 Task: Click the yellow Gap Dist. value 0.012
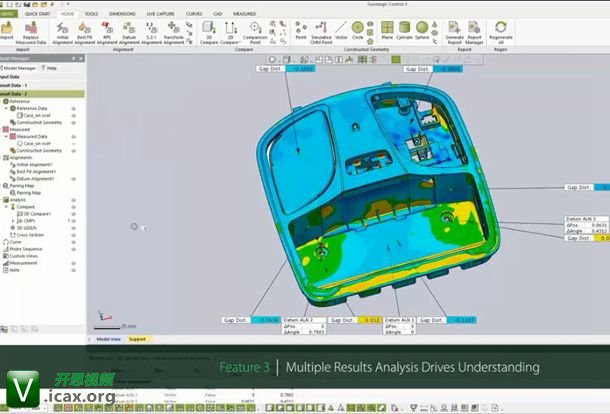point(368,320)
